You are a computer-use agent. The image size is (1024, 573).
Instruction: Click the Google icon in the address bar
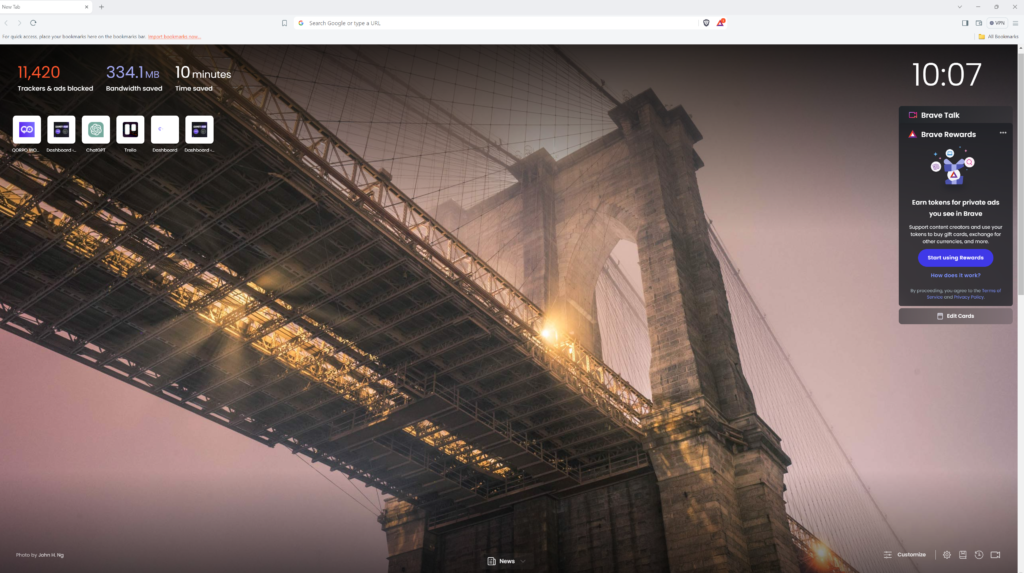(301, 23)
